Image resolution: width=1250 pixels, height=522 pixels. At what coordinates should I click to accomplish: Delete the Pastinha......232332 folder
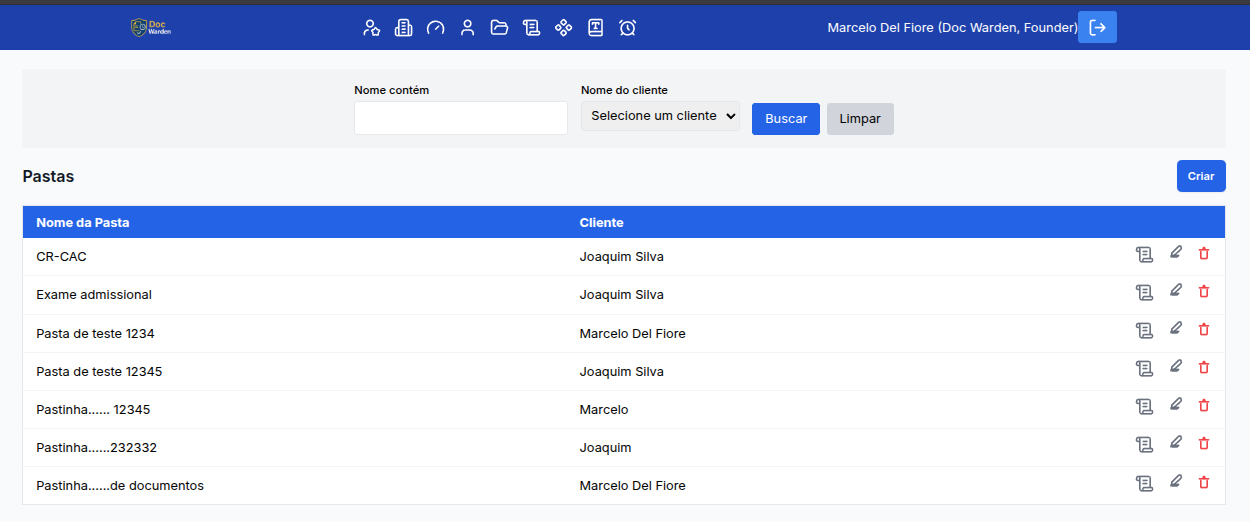pos(1204,444)
